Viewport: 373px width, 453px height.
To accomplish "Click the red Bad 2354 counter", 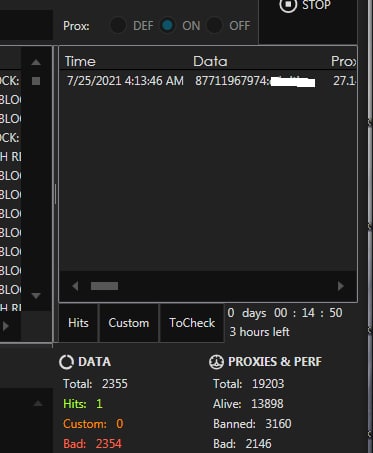I will [x=92, y=444].
